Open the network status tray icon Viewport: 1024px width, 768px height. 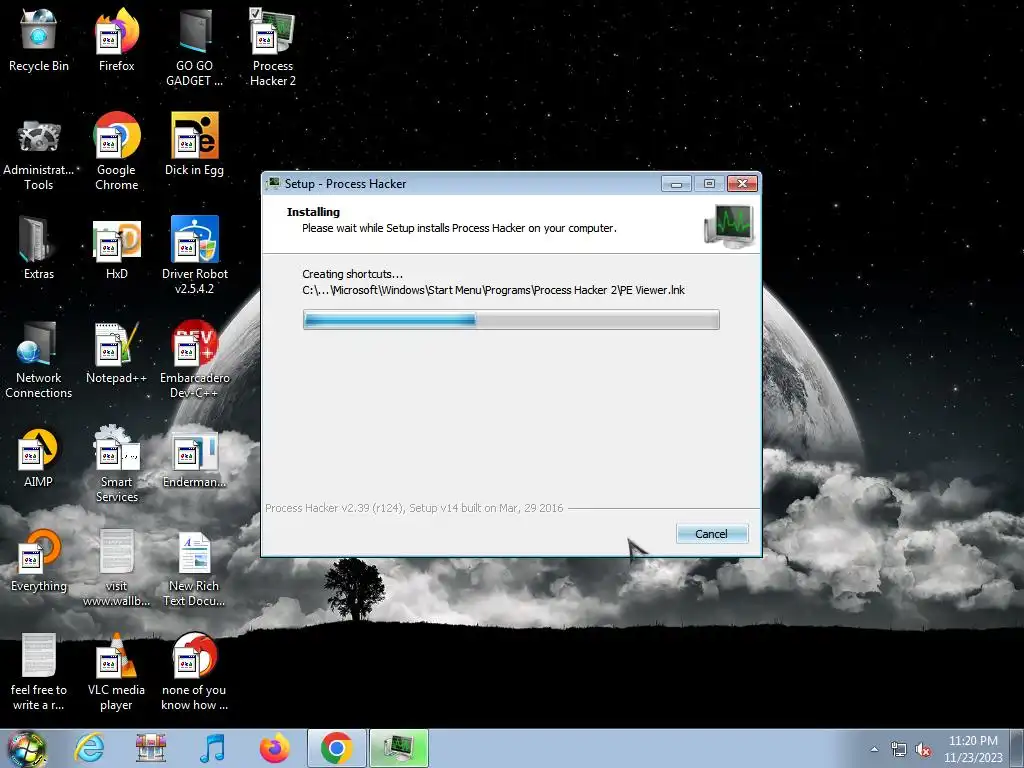(x=899, y=749)
